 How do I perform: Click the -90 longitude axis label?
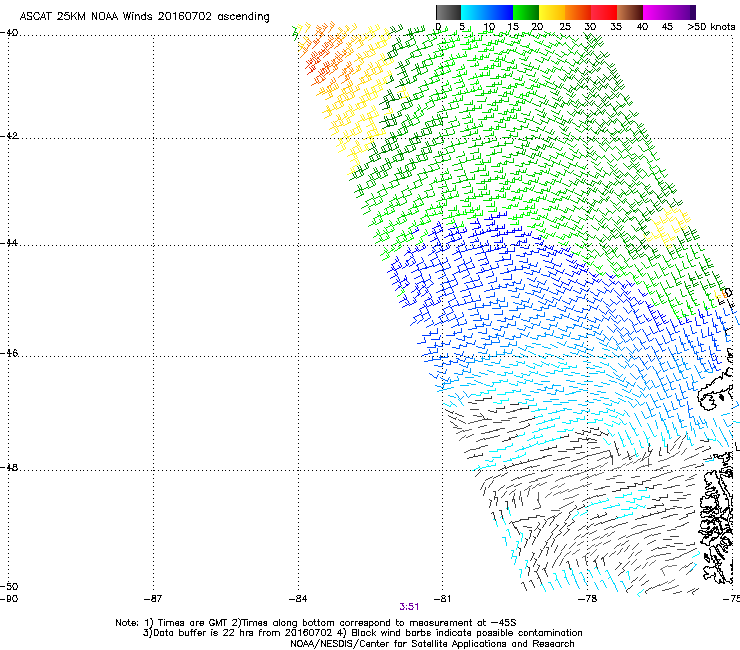click(9, 599)
